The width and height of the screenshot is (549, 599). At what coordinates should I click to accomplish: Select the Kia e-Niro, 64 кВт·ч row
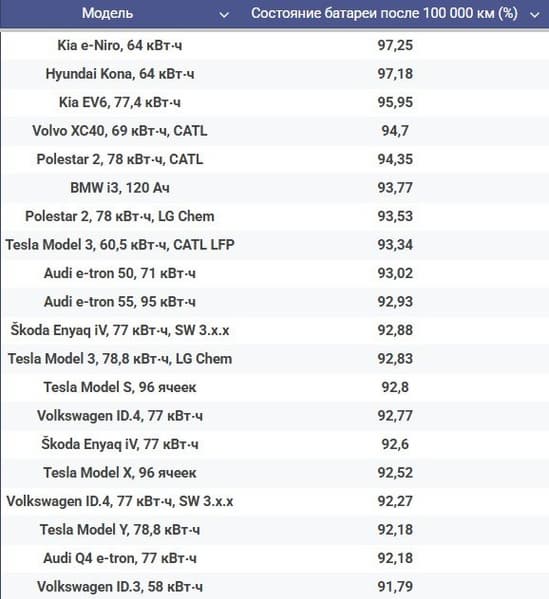[277, 45]
